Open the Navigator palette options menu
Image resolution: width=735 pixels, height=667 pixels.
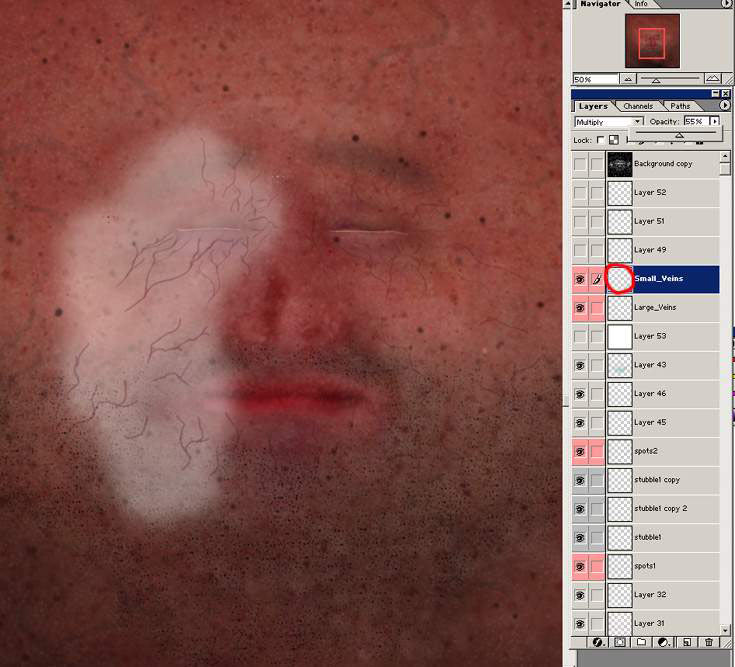tap(725, 4)
